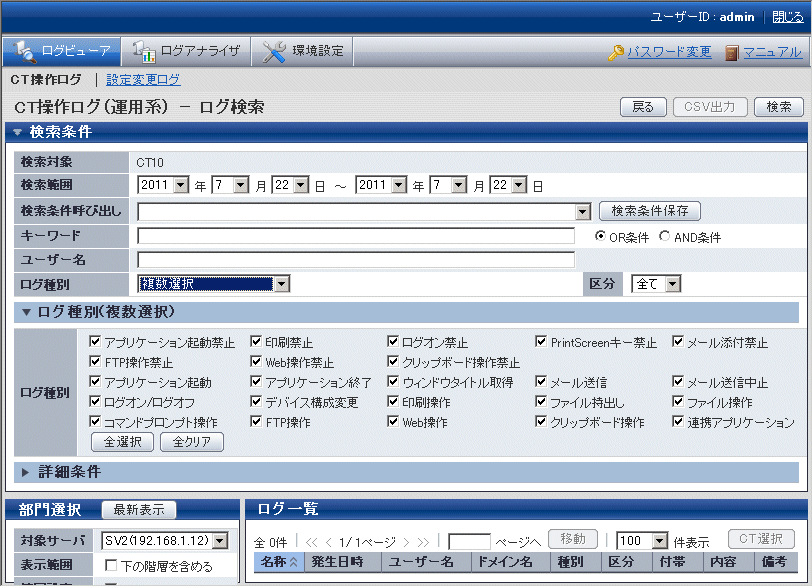Go to previous page with < icon
Viewport: 812px width, 586px height.
pos(328,542)
